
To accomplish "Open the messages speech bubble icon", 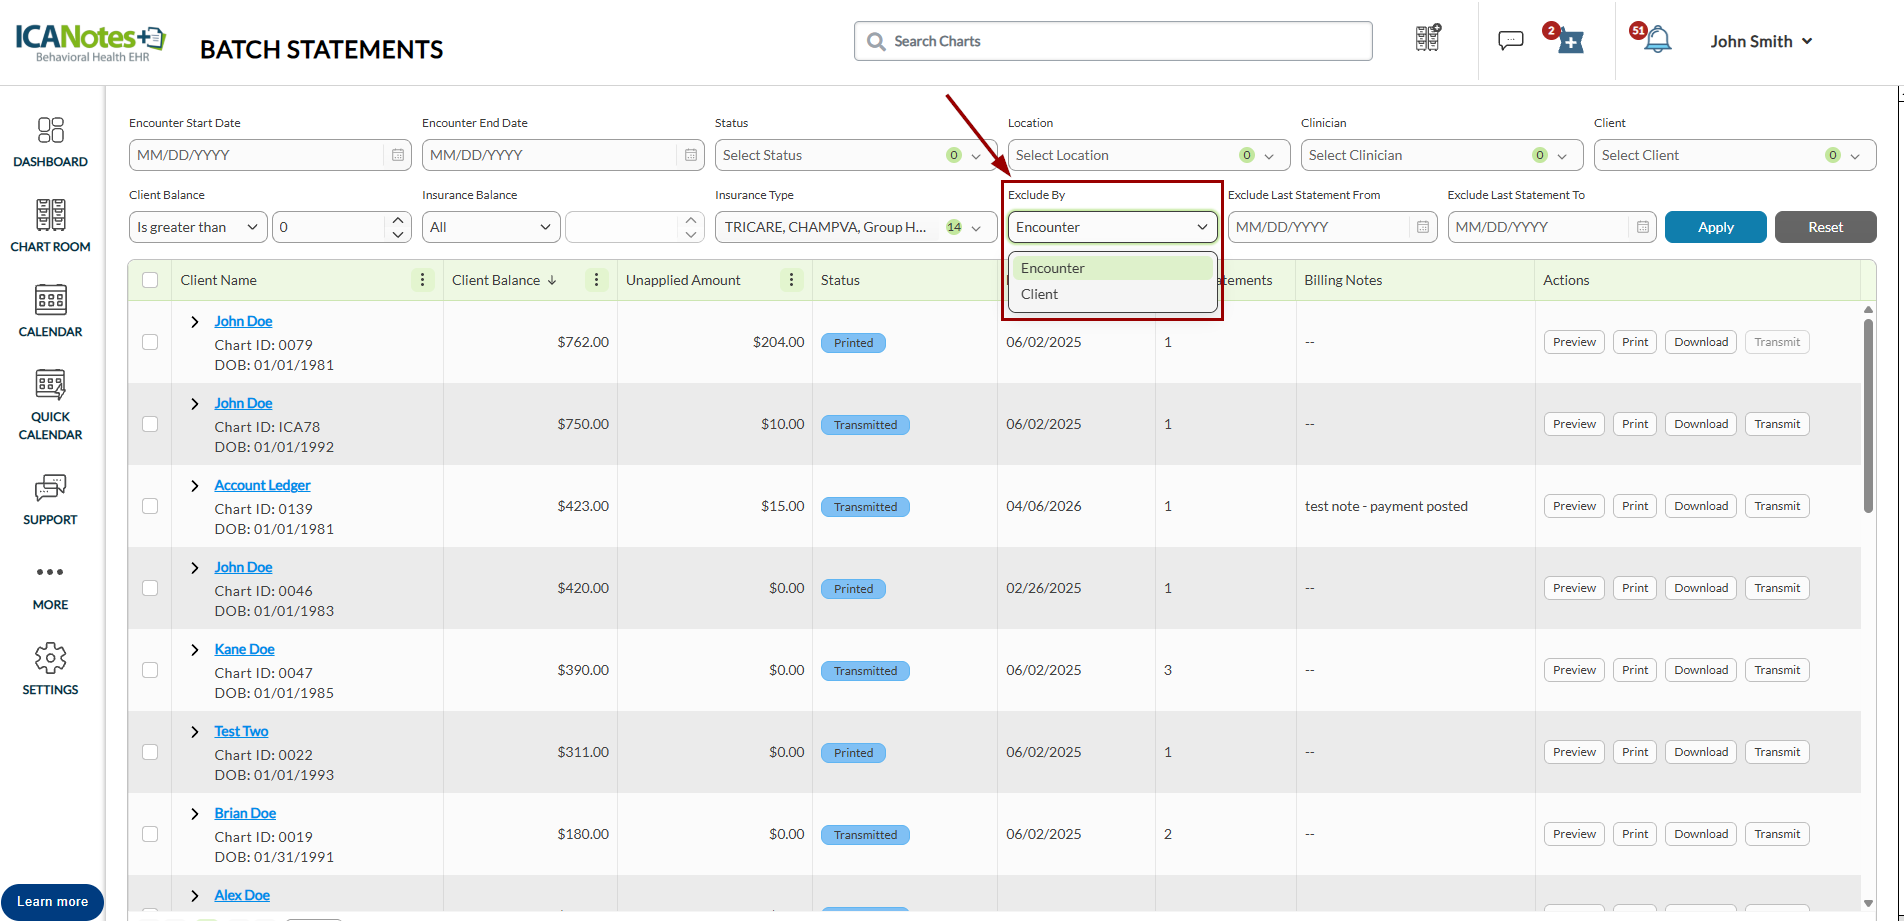I will click(x=1510, y=41).
